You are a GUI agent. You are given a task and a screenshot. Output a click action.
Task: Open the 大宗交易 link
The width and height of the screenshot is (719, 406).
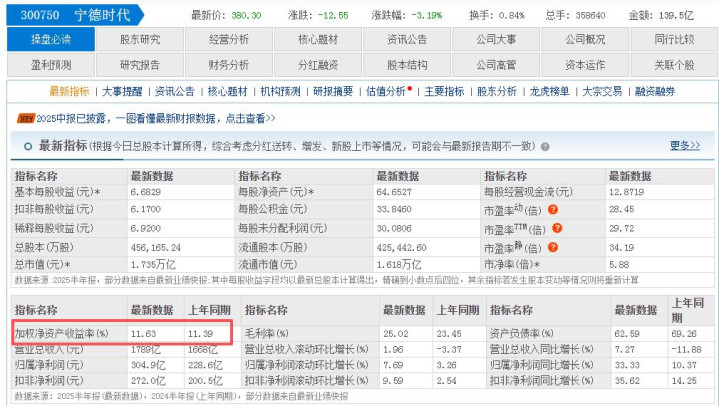pos(602,91)
